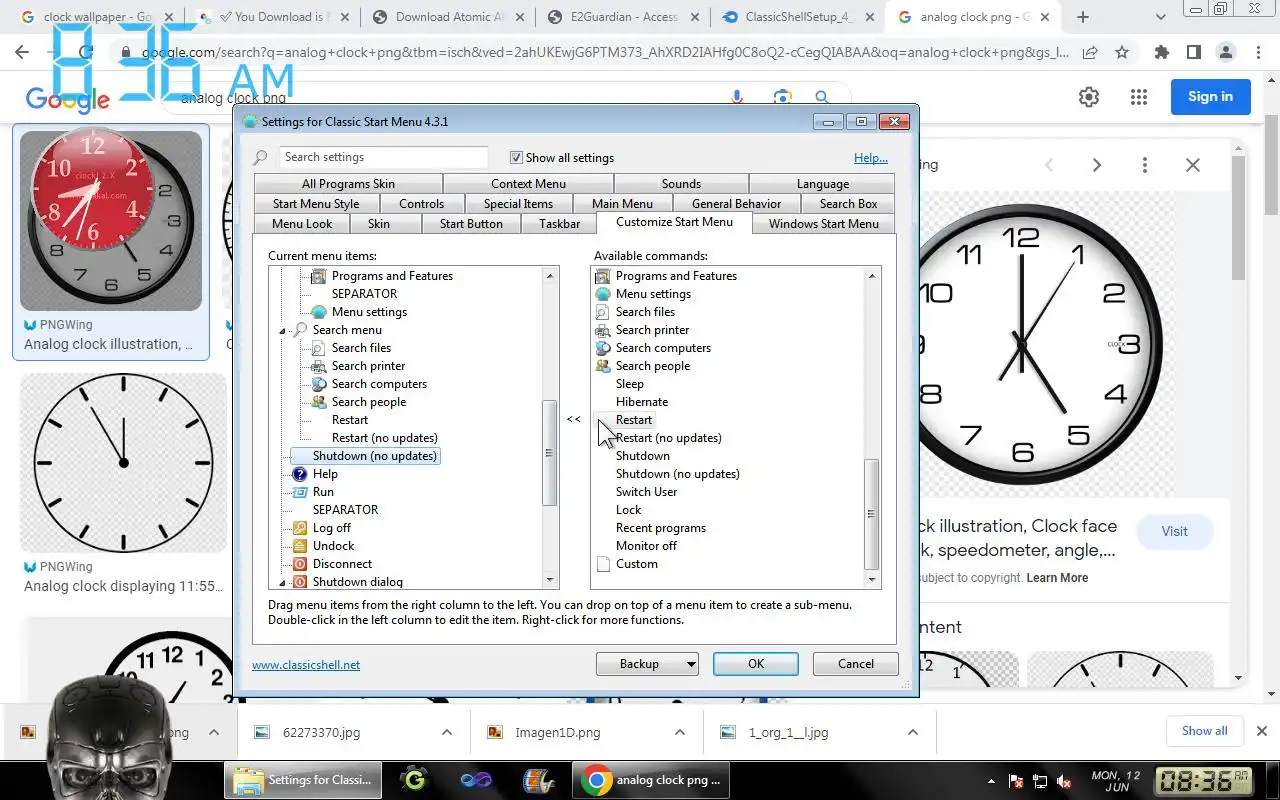Close the Google image preview panel

(1193, 165)
